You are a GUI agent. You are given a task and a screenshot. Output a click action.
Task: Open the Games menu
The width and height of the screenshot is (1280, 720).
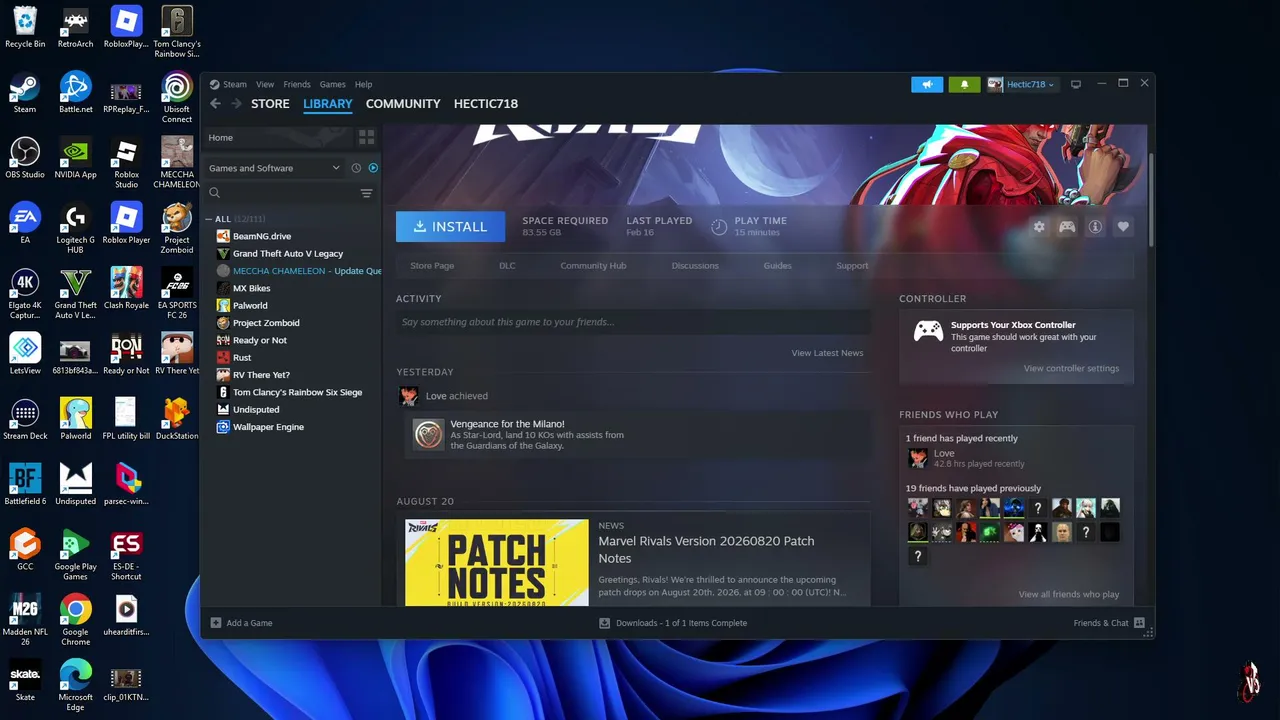333,84
